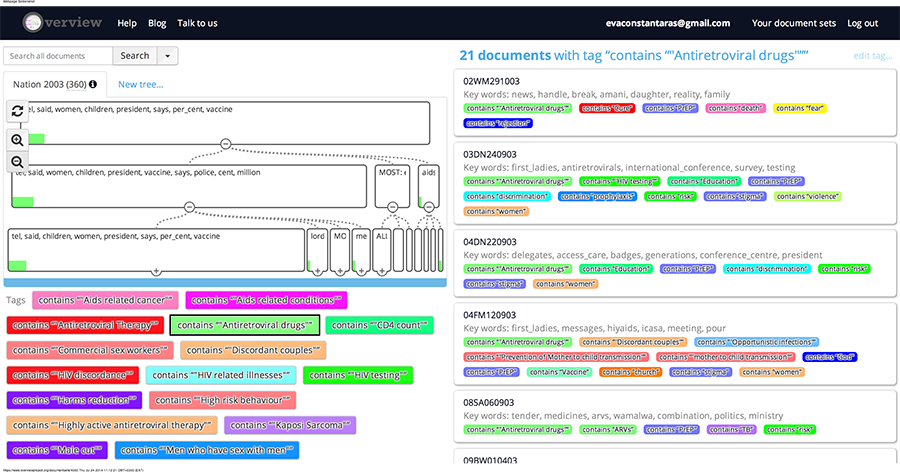
Task: Open the New tree link
Action: [140, 84]
